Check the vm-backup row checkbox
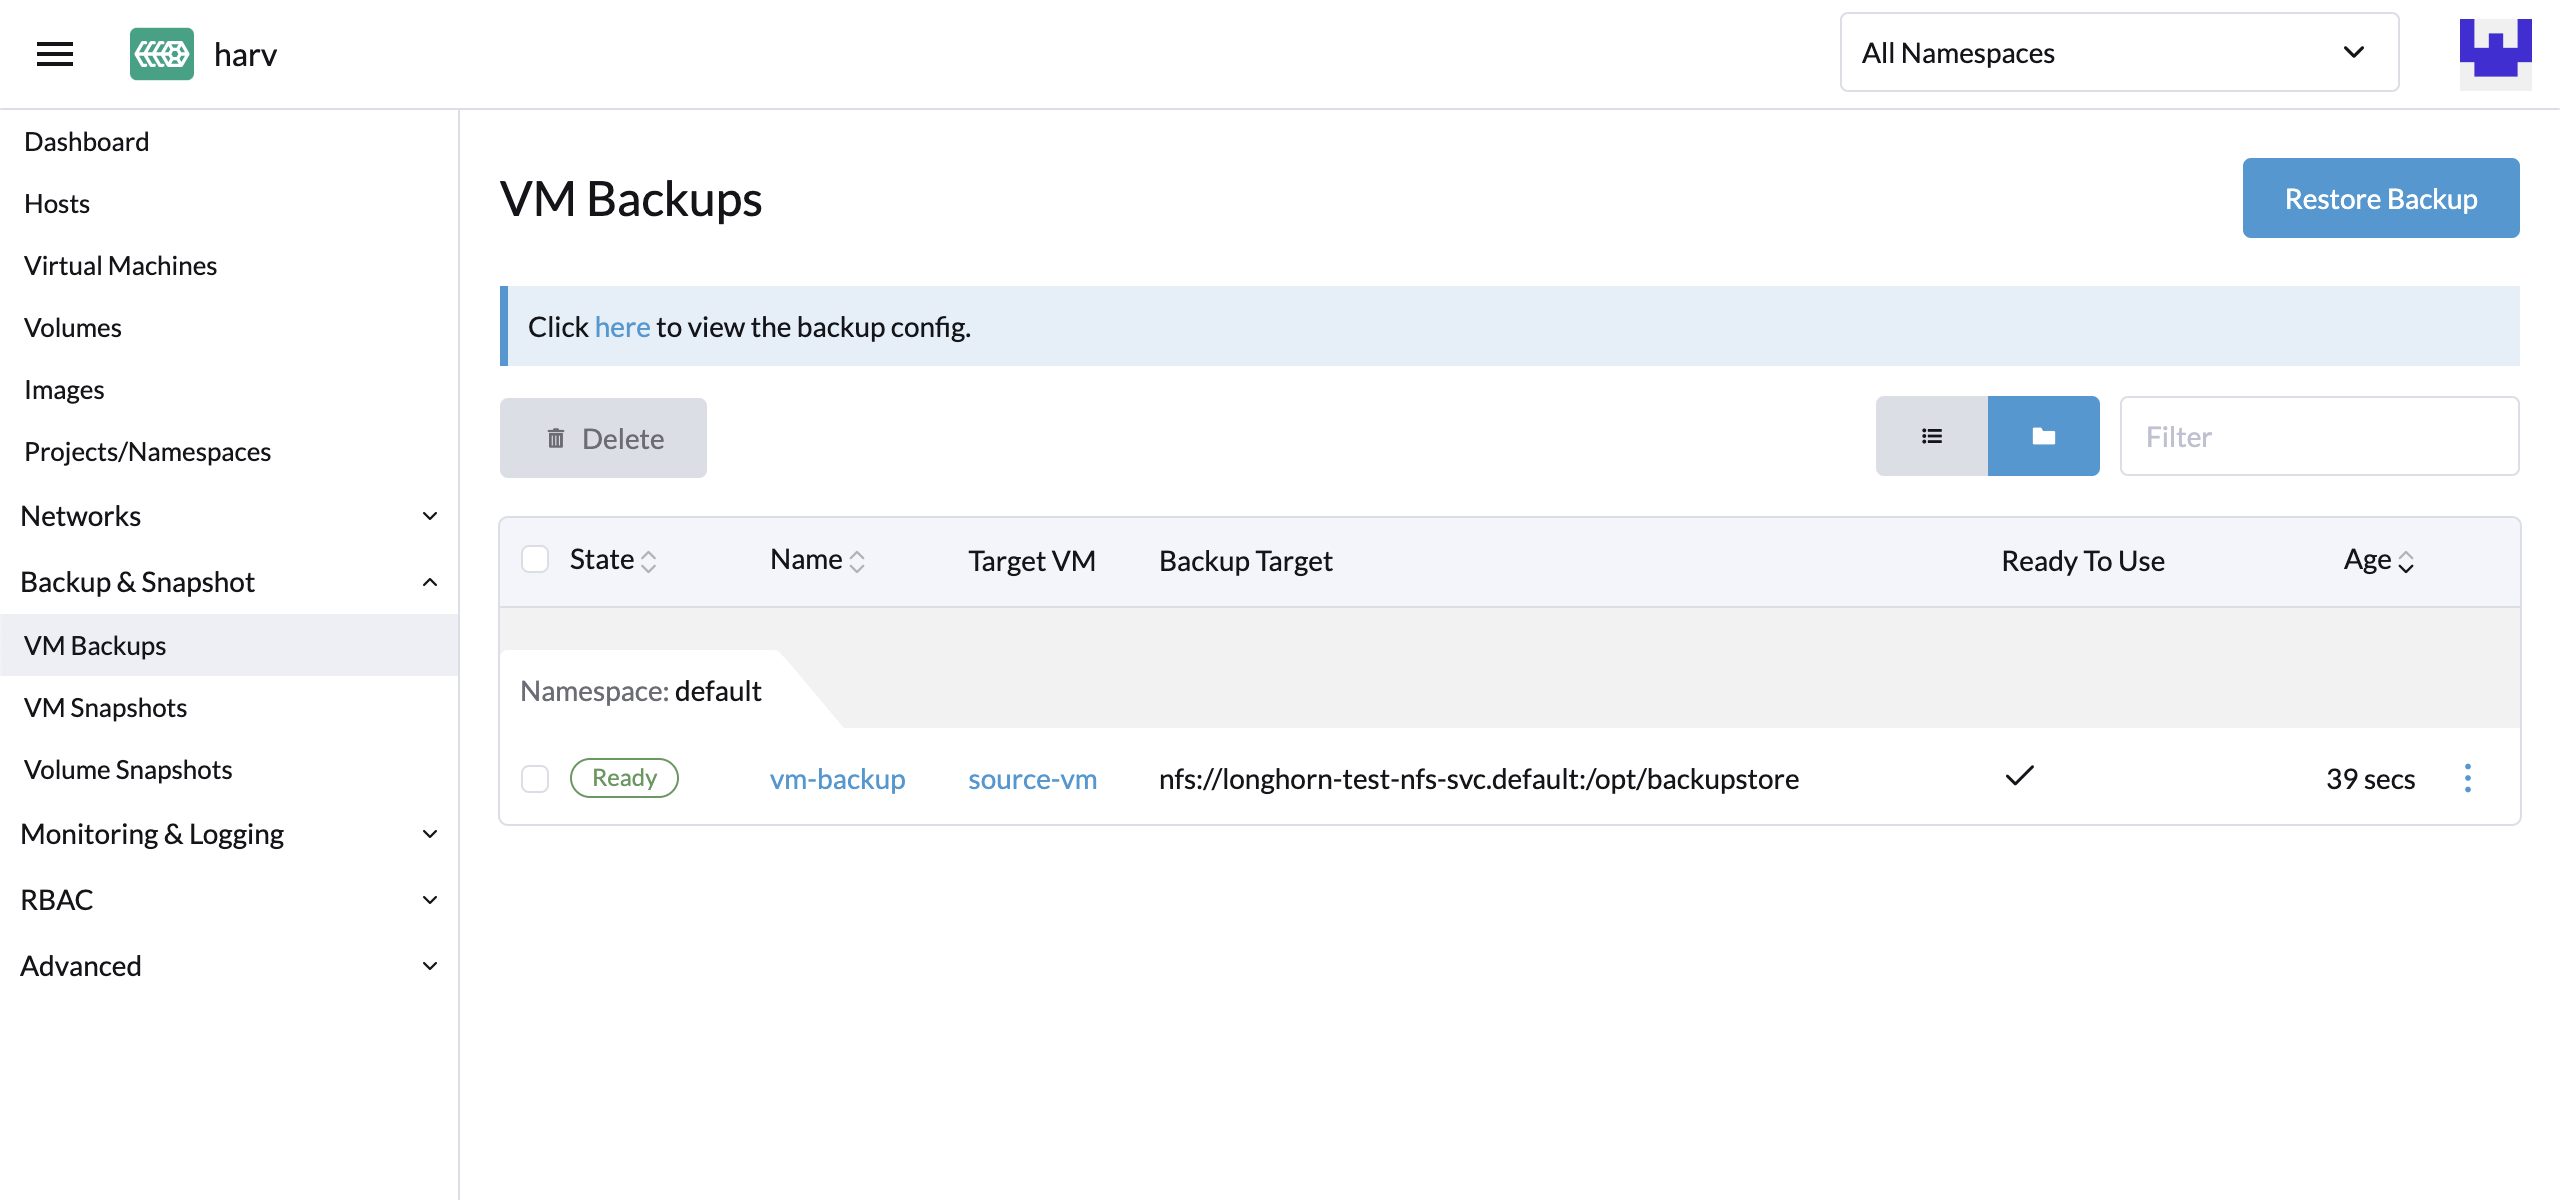Viewport: 2560px width, 1200px height. (535, 777)
